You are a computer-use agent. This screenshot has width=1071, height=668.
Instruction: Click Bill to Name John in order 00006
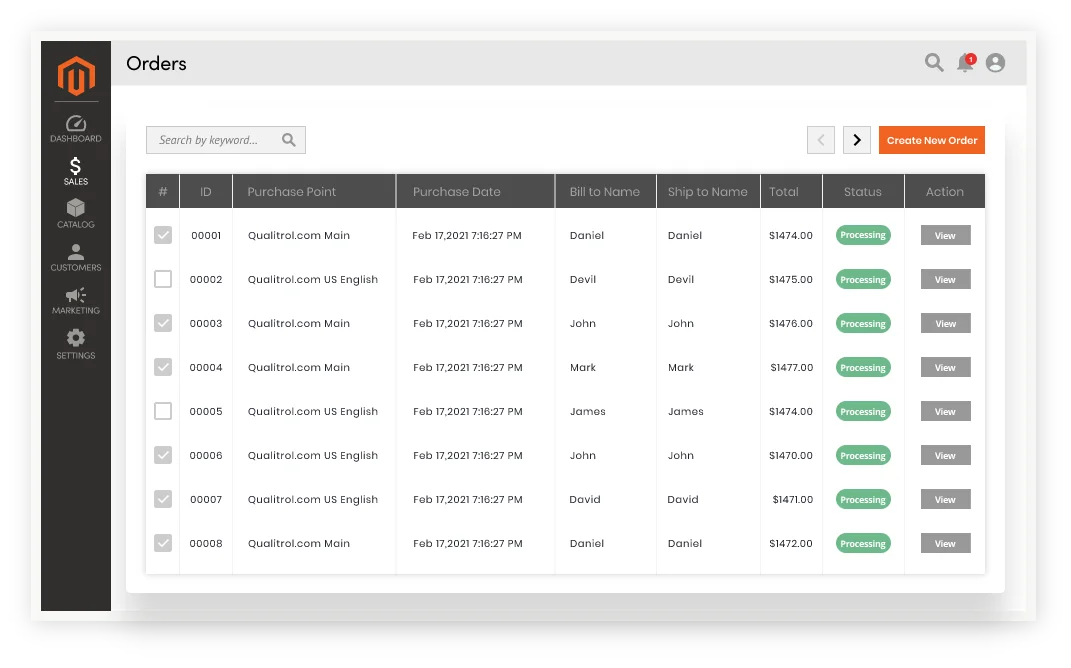583,456
